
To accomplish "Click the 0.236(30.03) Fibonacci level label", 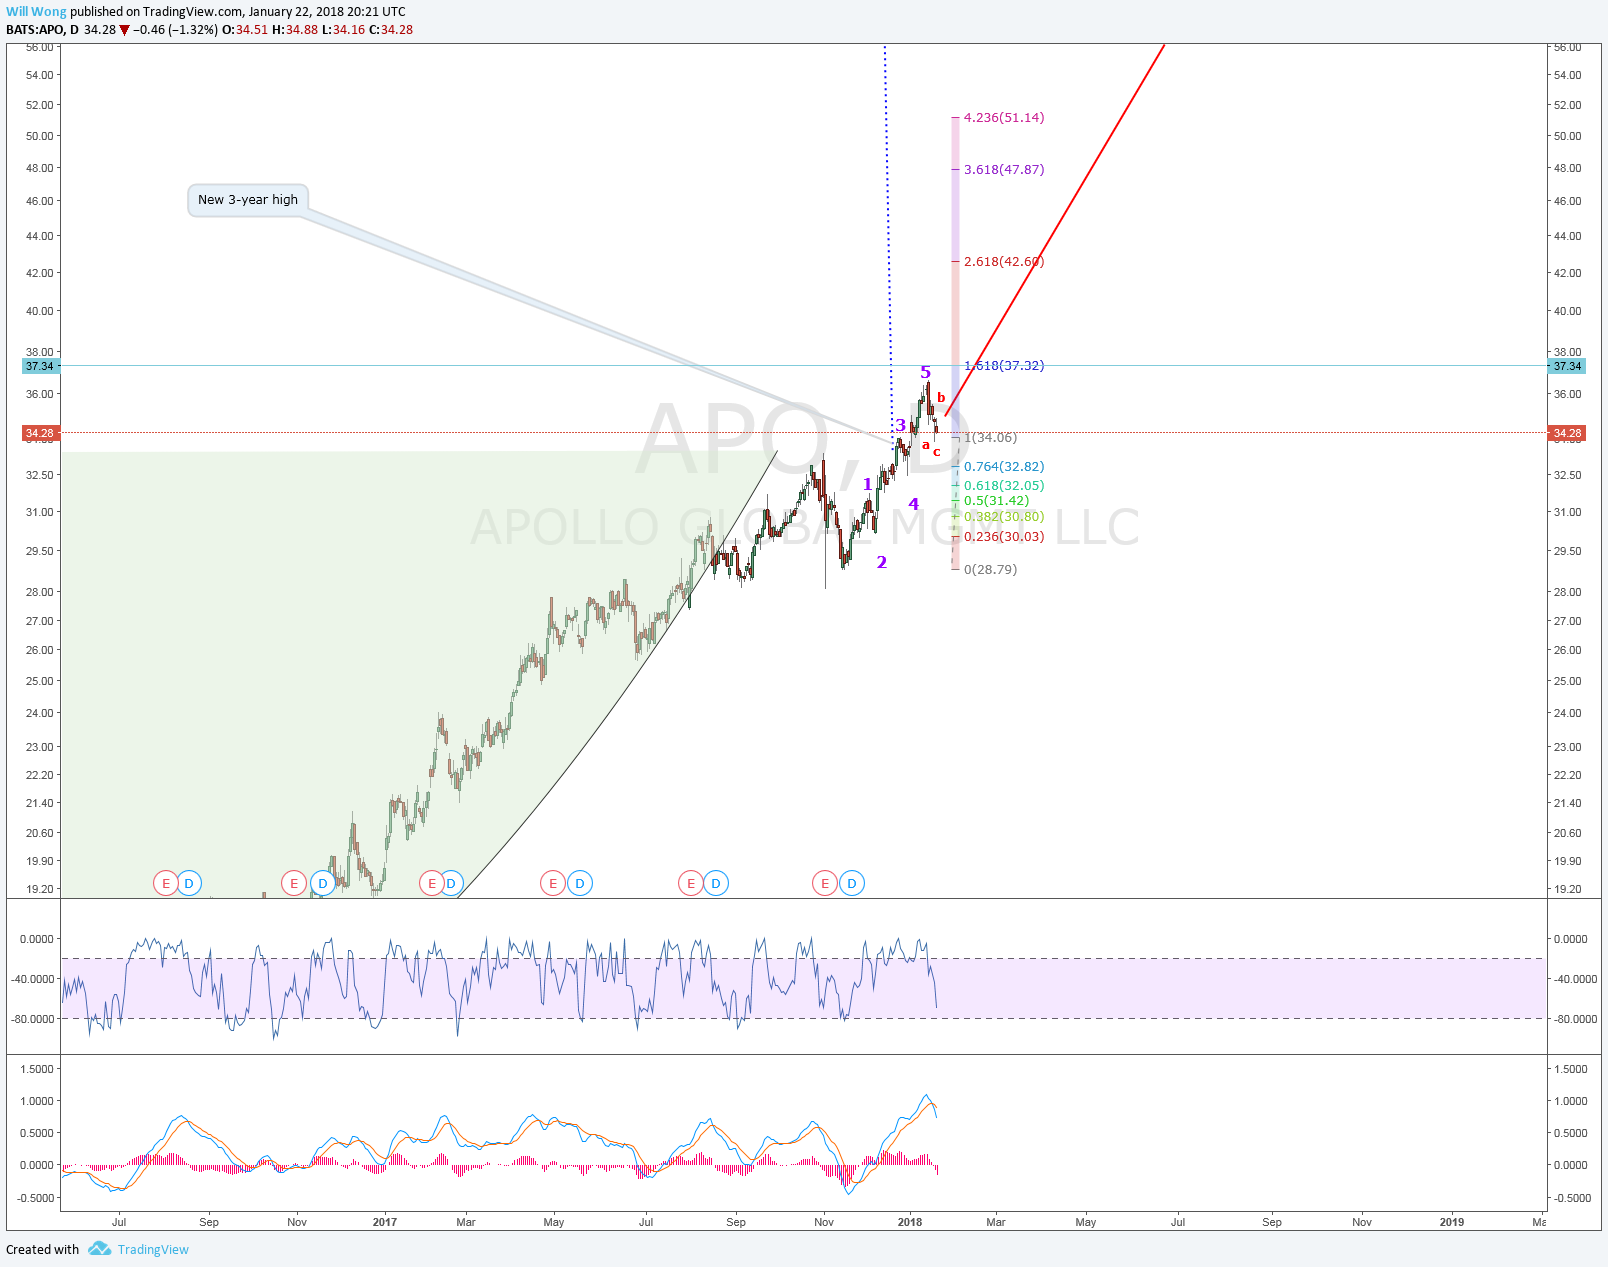I will [x=1004, y=536].
